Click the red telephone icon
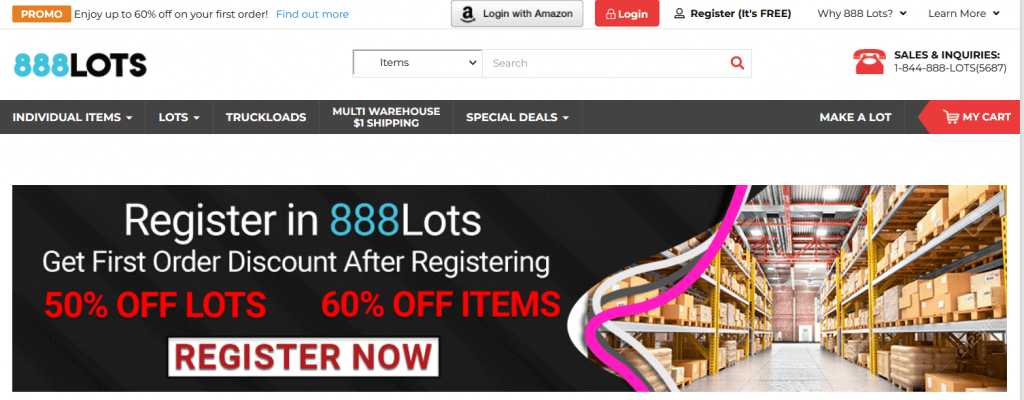1024x400 pixels. [x=869, y=62]
